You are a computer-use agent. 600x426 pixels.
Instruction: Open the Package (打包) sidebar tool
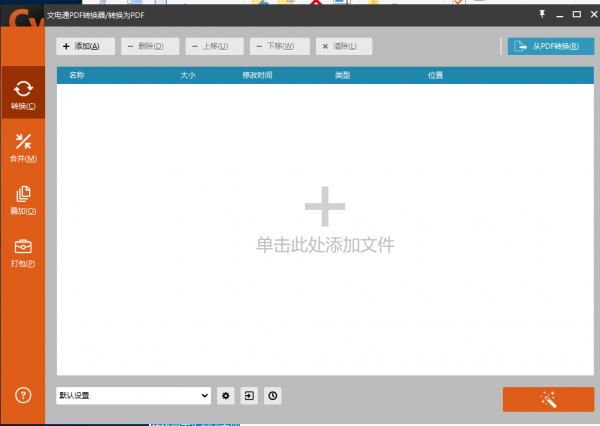(x=23, y=253)
